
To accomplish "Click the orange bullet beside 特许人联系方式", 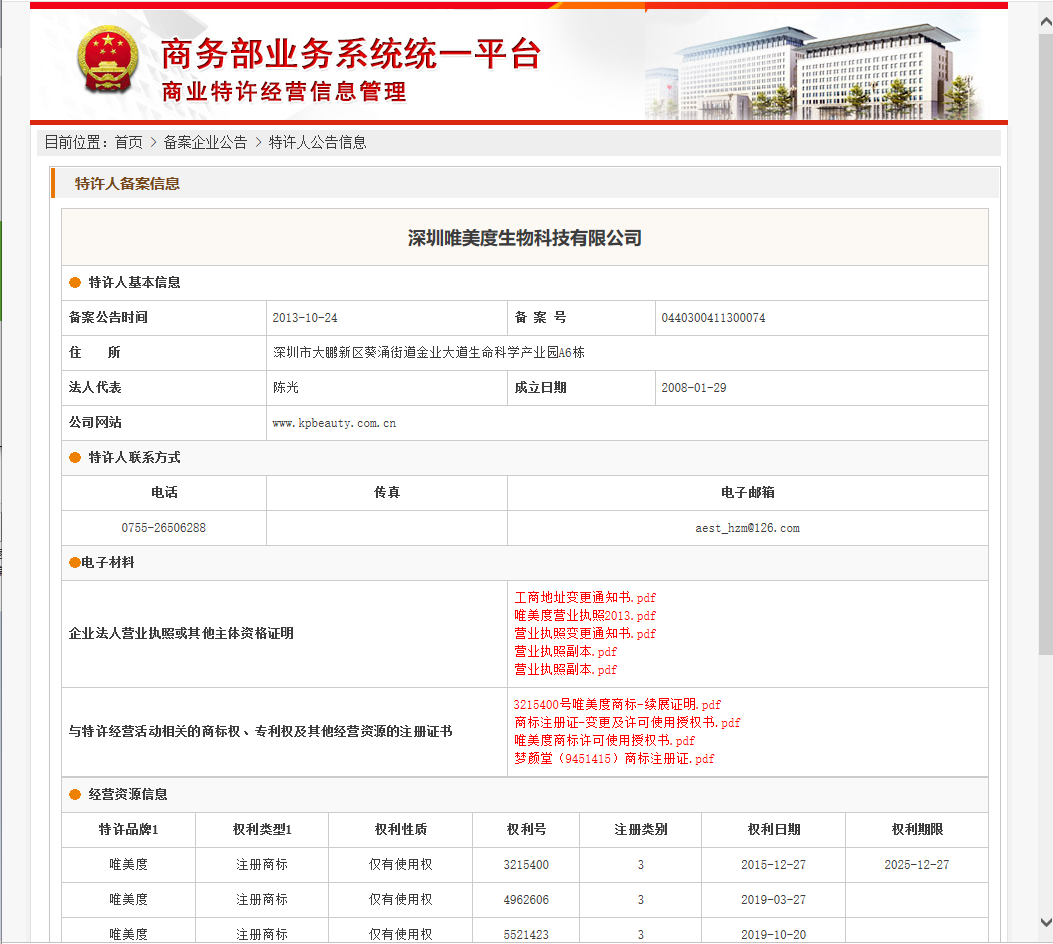I will point(75,458).
